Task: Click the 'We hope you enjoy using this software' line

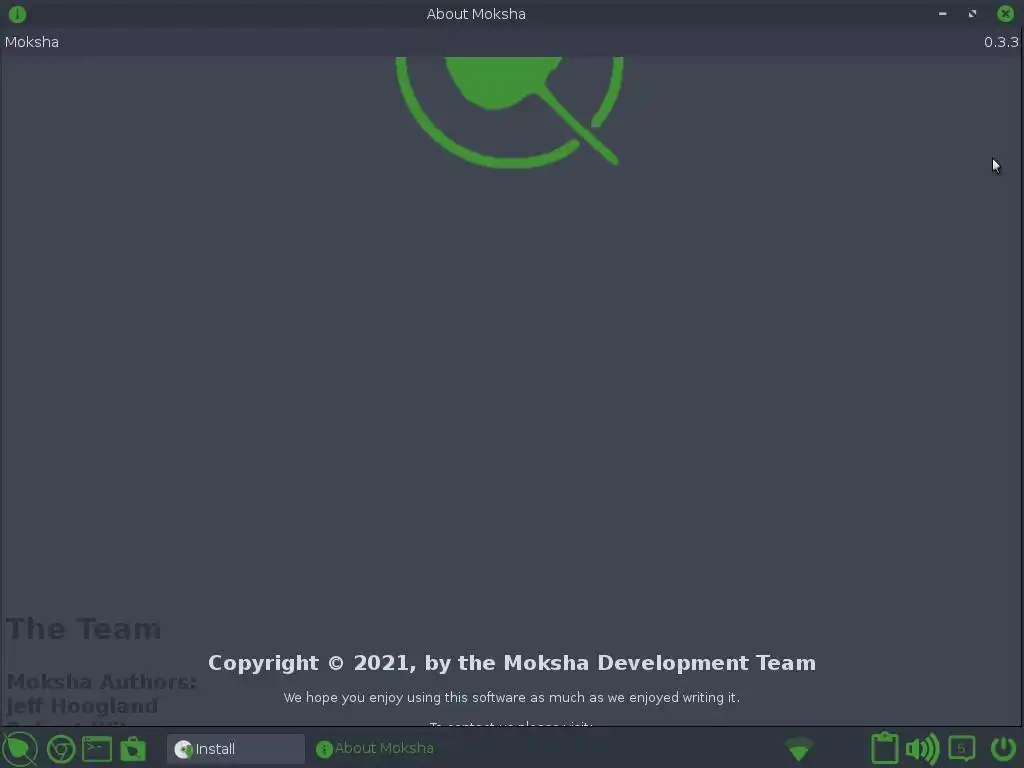Action: click(x=511, y=697)
